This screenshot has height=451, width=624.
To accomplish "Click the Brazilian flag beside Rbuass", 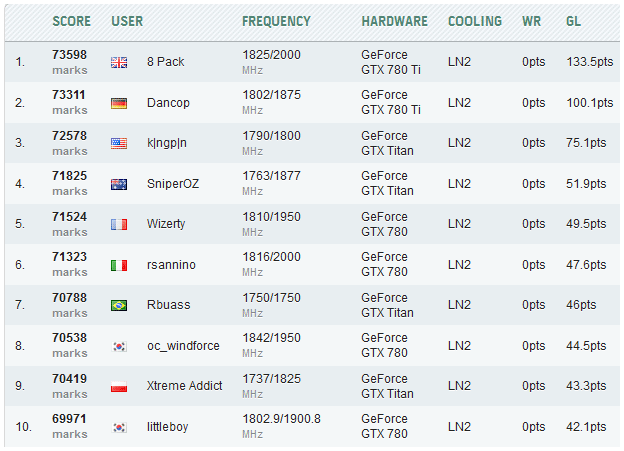I will (119, 305).
